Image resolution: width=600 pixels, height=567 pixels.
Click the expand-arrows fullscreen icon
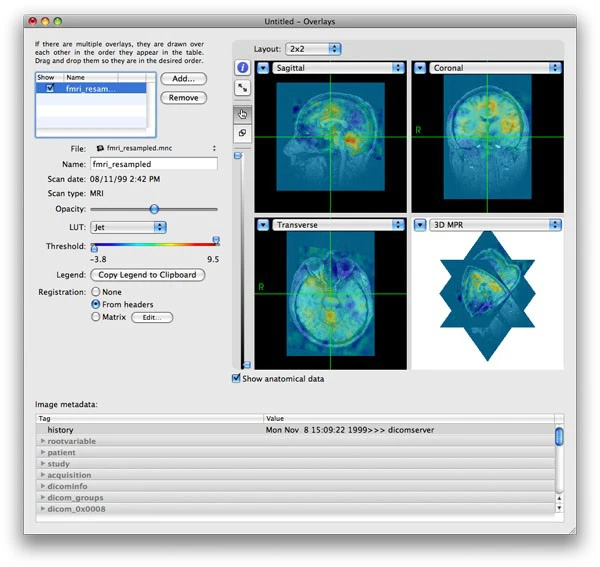tap(243, 88)
